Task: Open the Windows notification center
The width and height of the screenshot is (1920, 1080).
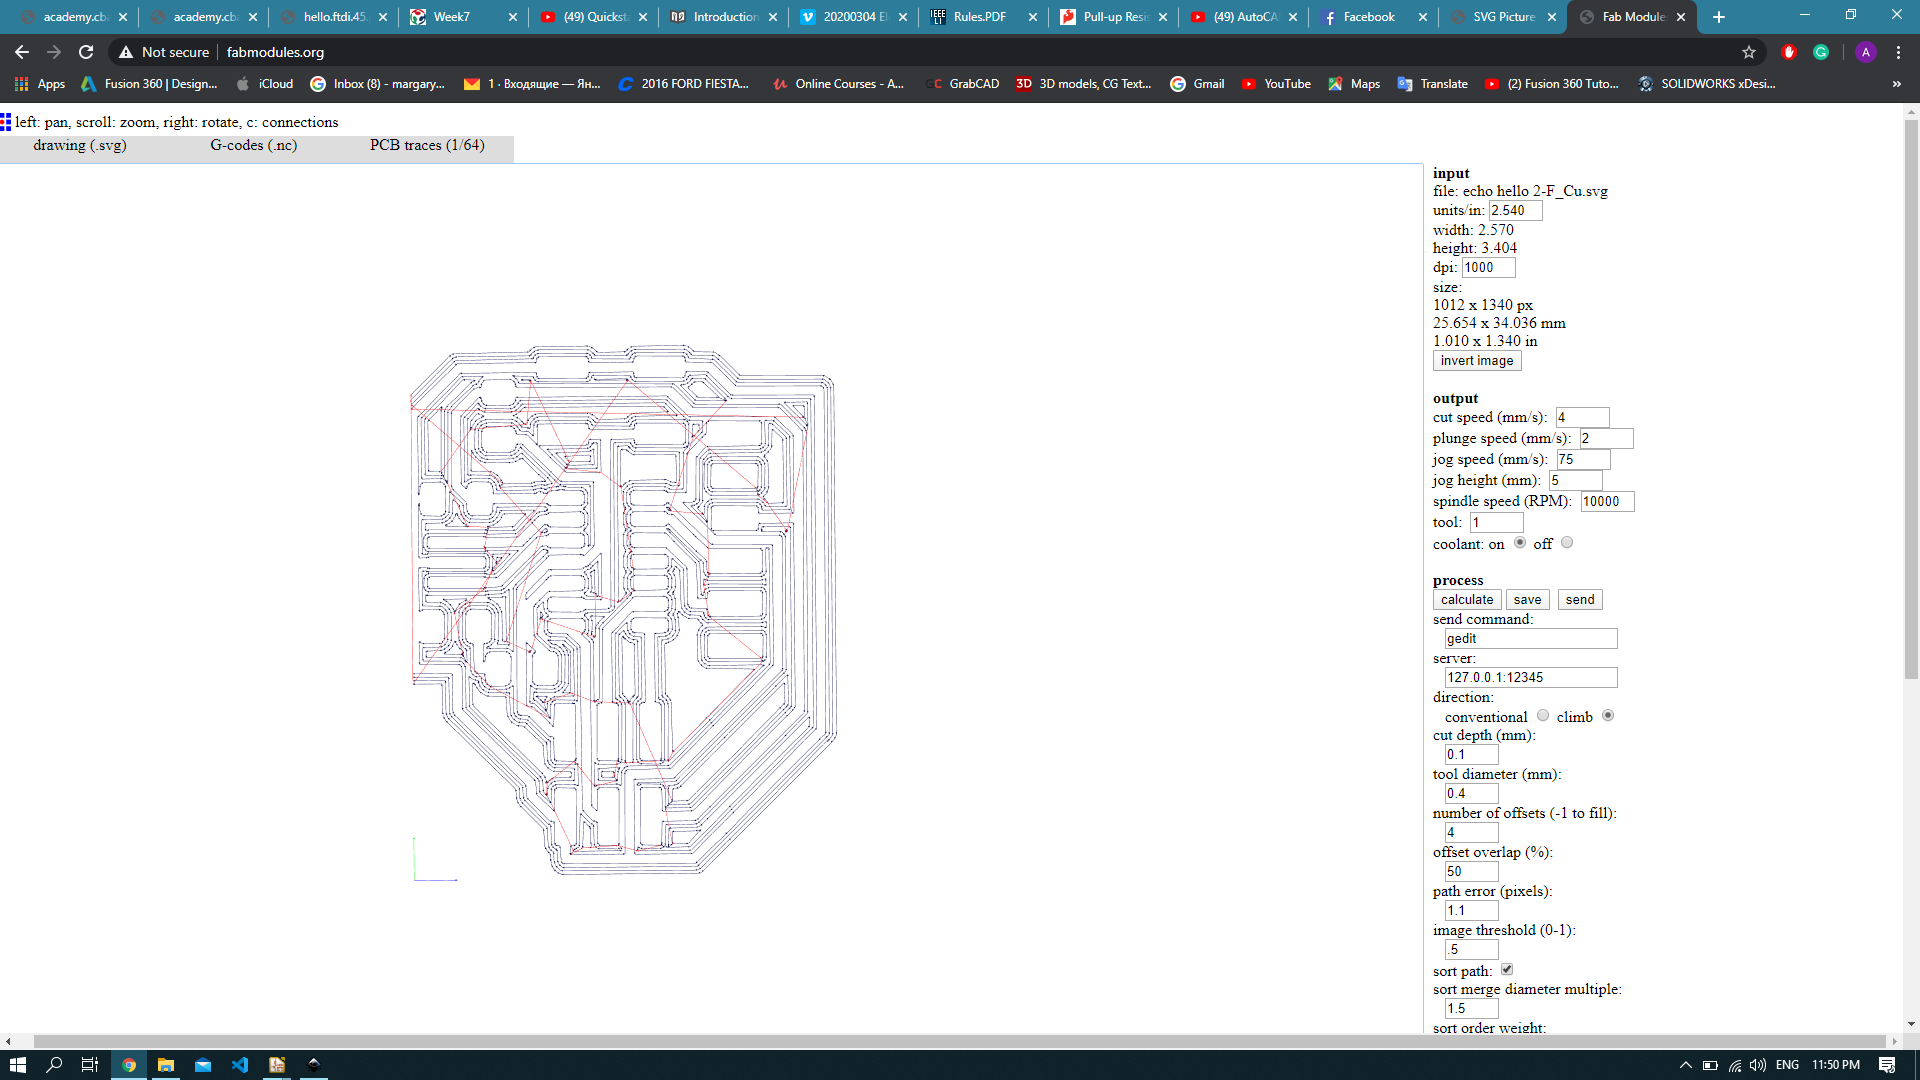Action: 1887,1065
